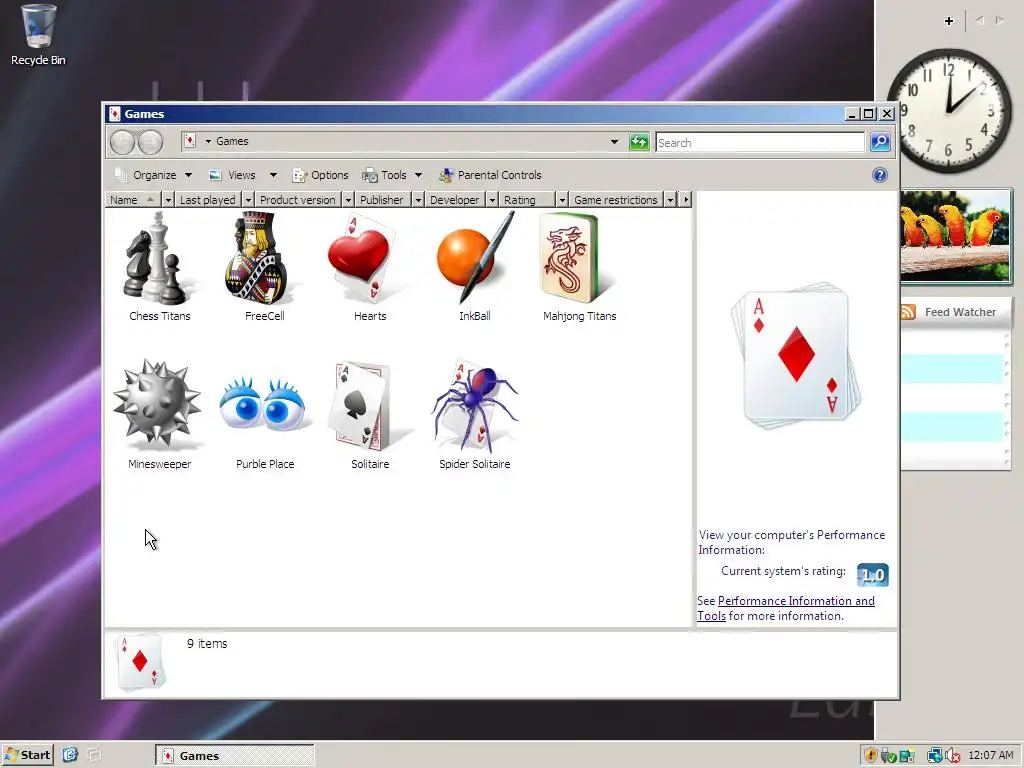Click the Back navigation arrow button
1024x768 pixels.
pos(122,142)
